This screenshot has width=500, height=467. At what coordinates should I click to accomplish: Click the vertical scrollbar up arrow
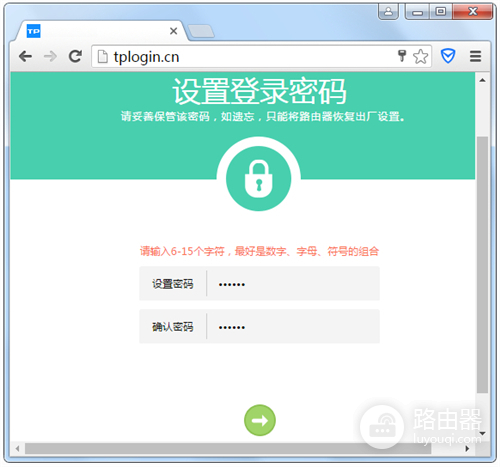[482, 80]
